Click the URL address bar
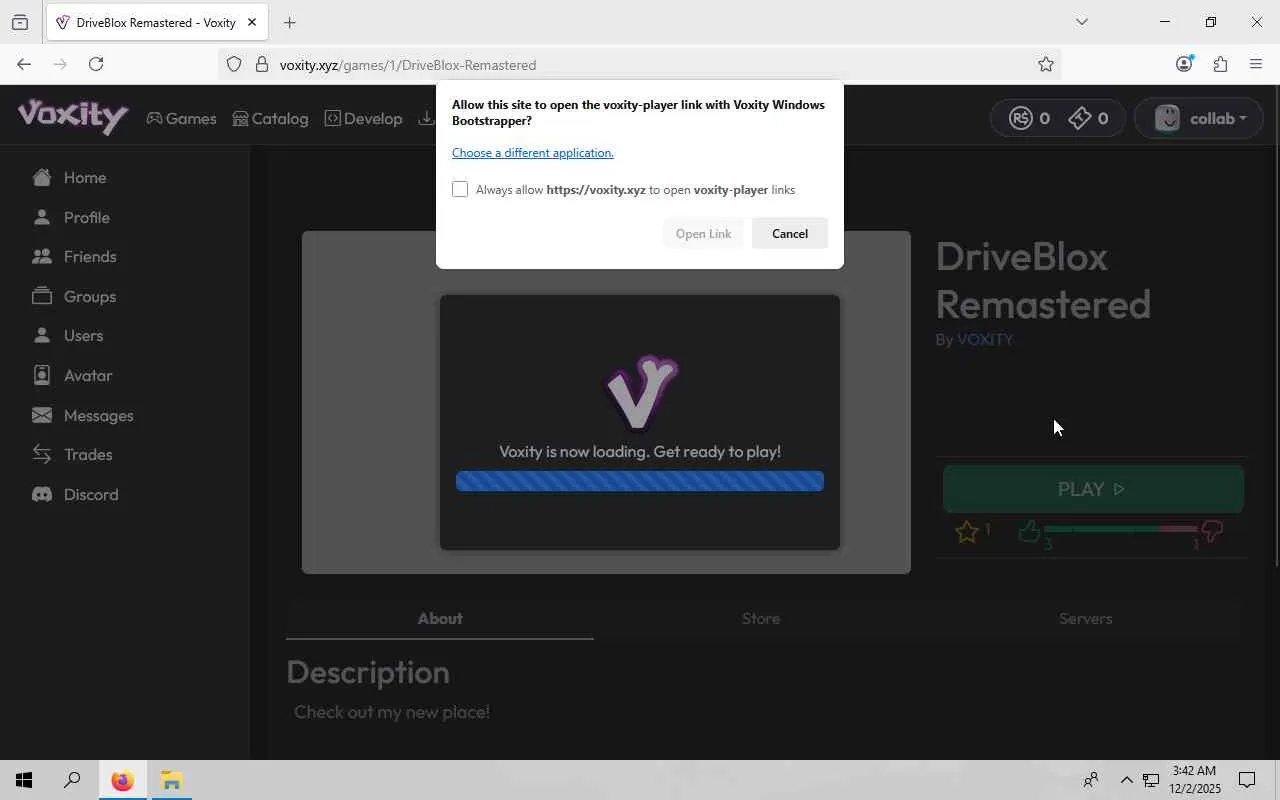 [640, 64]
